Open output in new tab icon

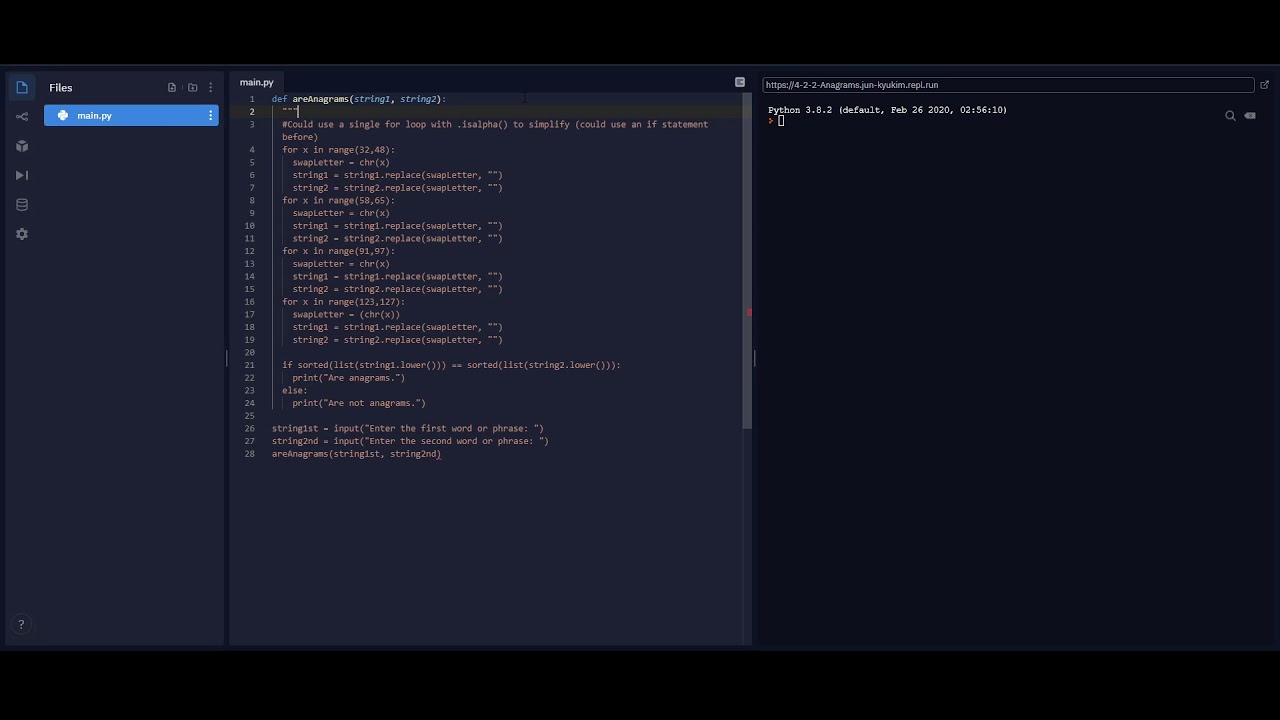(1264, 85)
